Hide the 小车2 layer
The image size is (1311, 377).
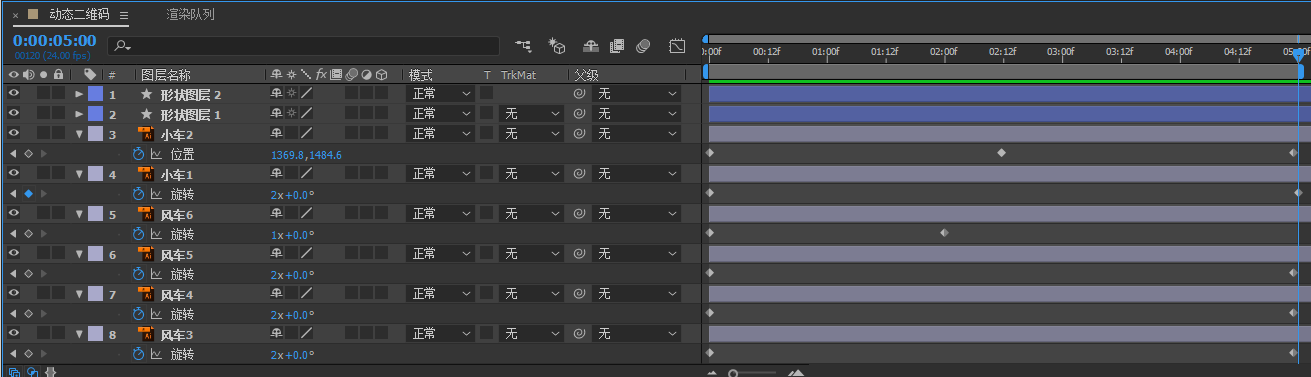click(x=14, y=134)
